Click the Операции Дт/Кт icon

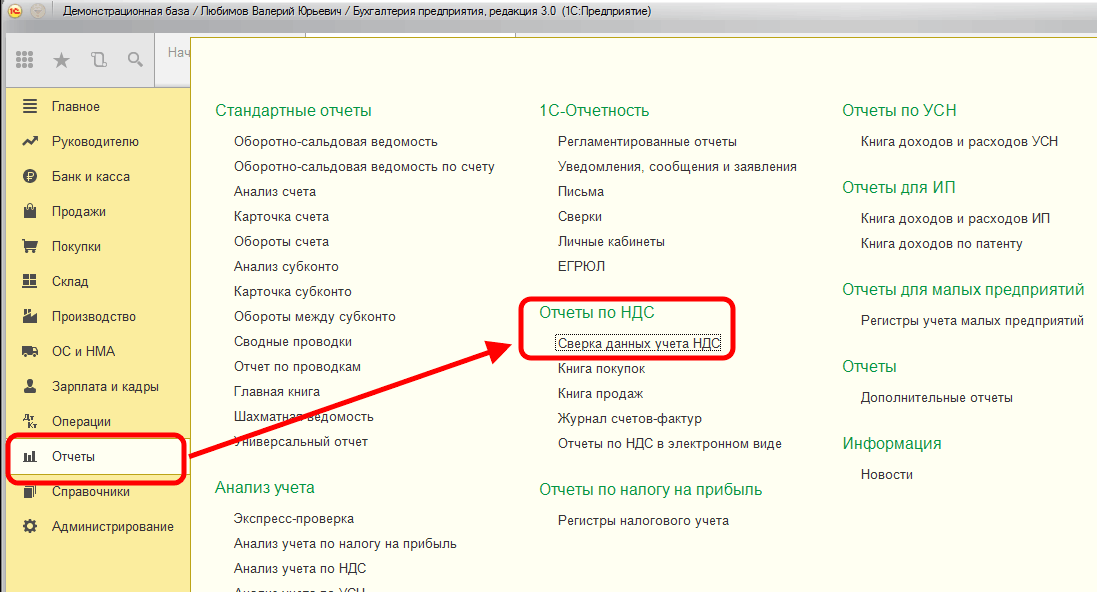coord(29,421)
